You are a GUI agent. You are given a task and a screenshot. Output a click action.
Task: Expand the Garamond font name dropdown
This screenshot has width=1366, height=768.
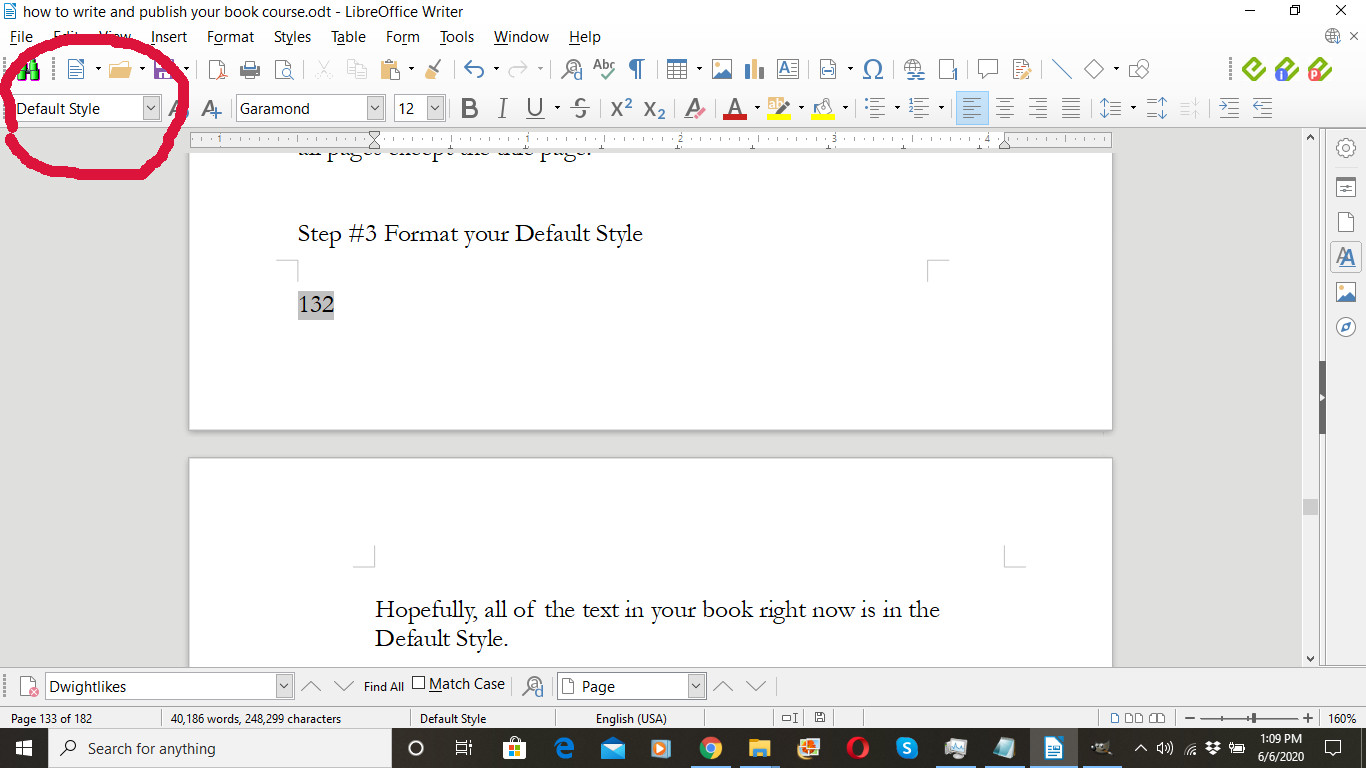pos(375,109)
